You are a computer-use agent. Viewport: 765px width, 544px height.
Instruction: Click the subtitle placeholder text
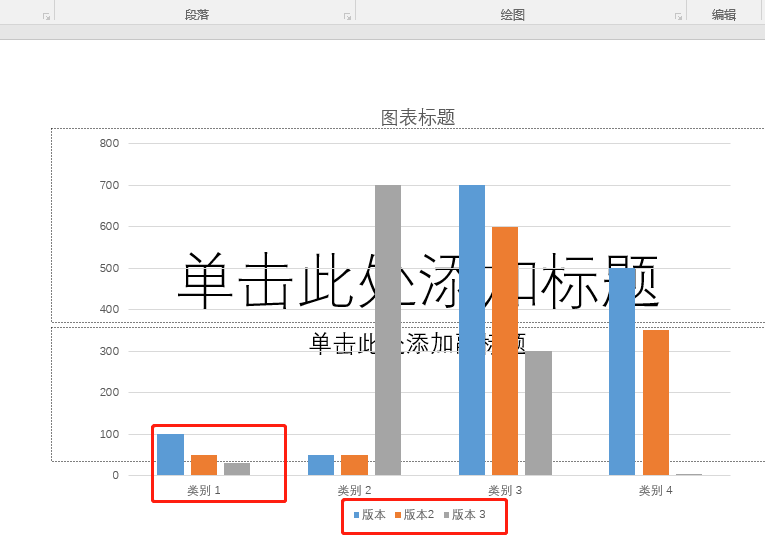418,343
